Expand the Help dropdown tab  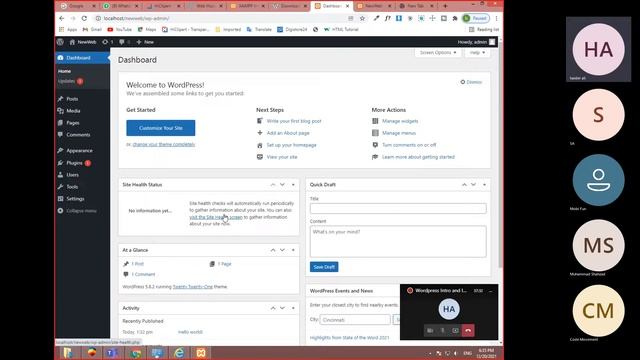477,53
